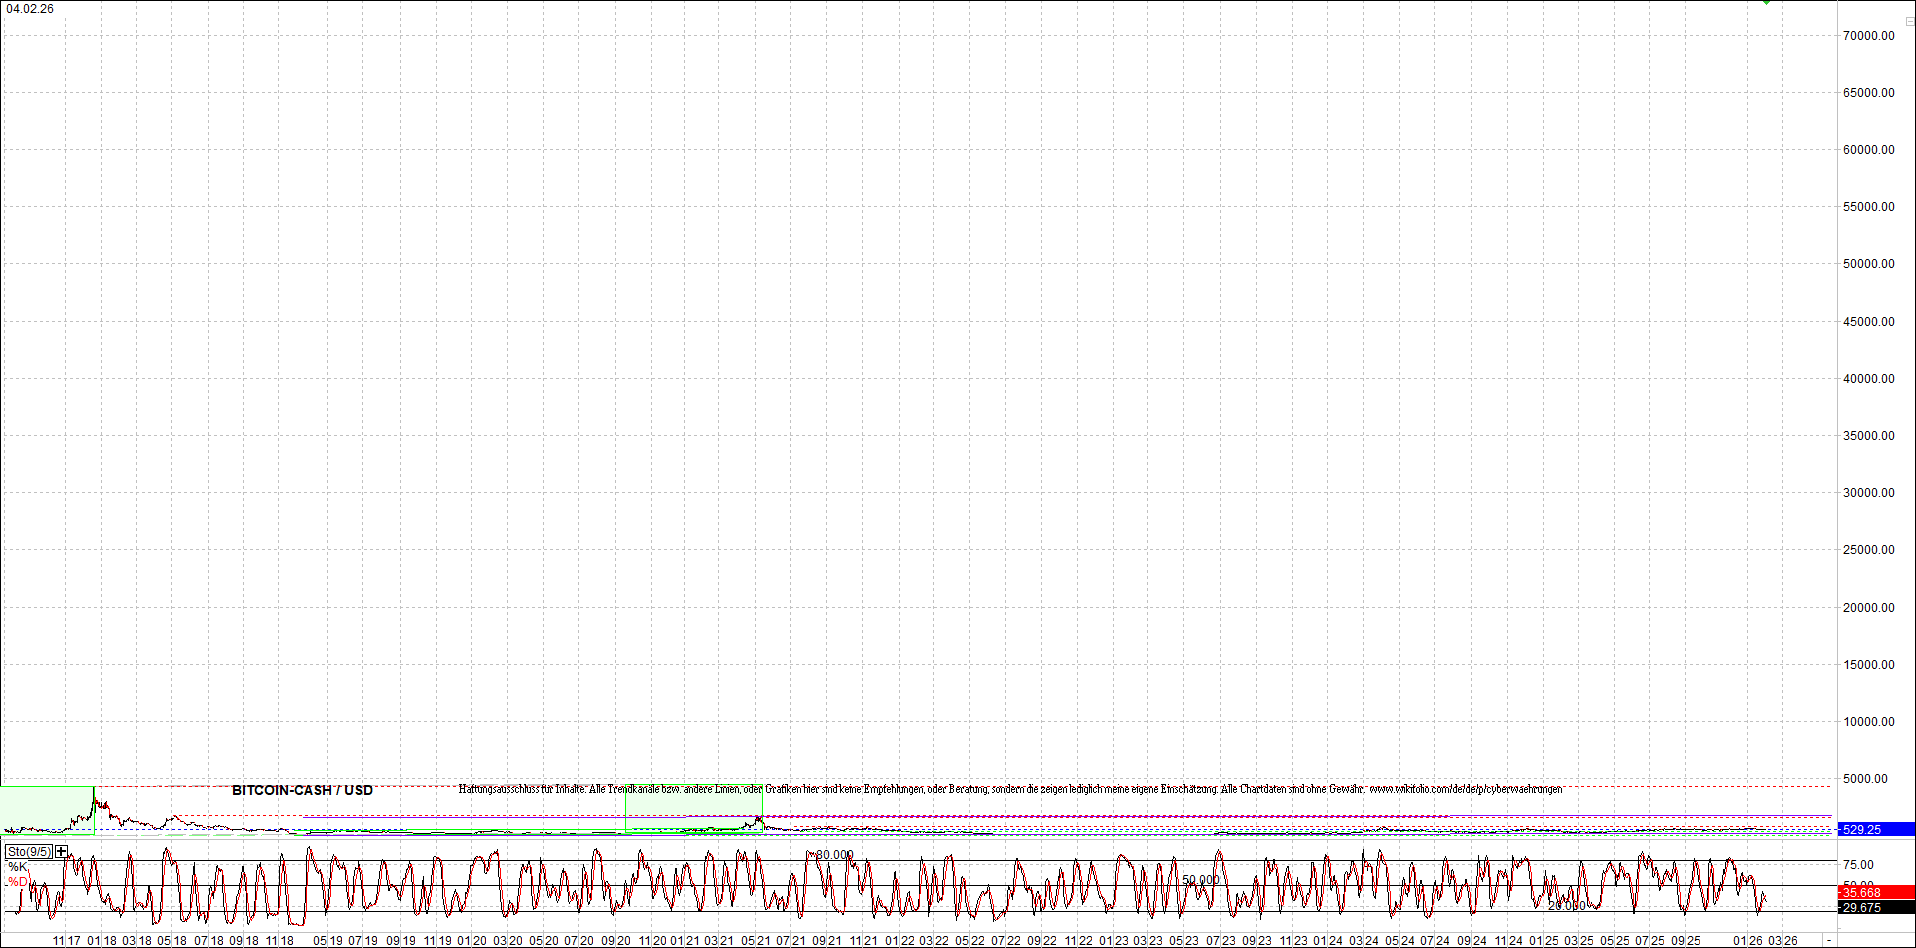The height and width of the screenshot is (948, 1916).
Task: Click the 80.000 stochastic level label
Action: pos(834,855)
